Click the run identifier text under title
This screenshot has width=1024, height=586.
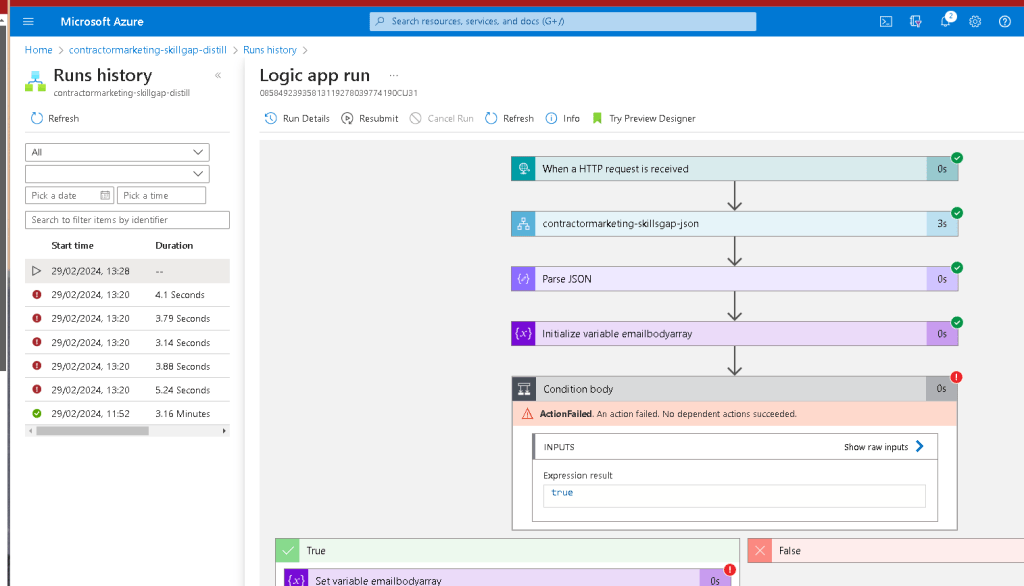point(338,93)
